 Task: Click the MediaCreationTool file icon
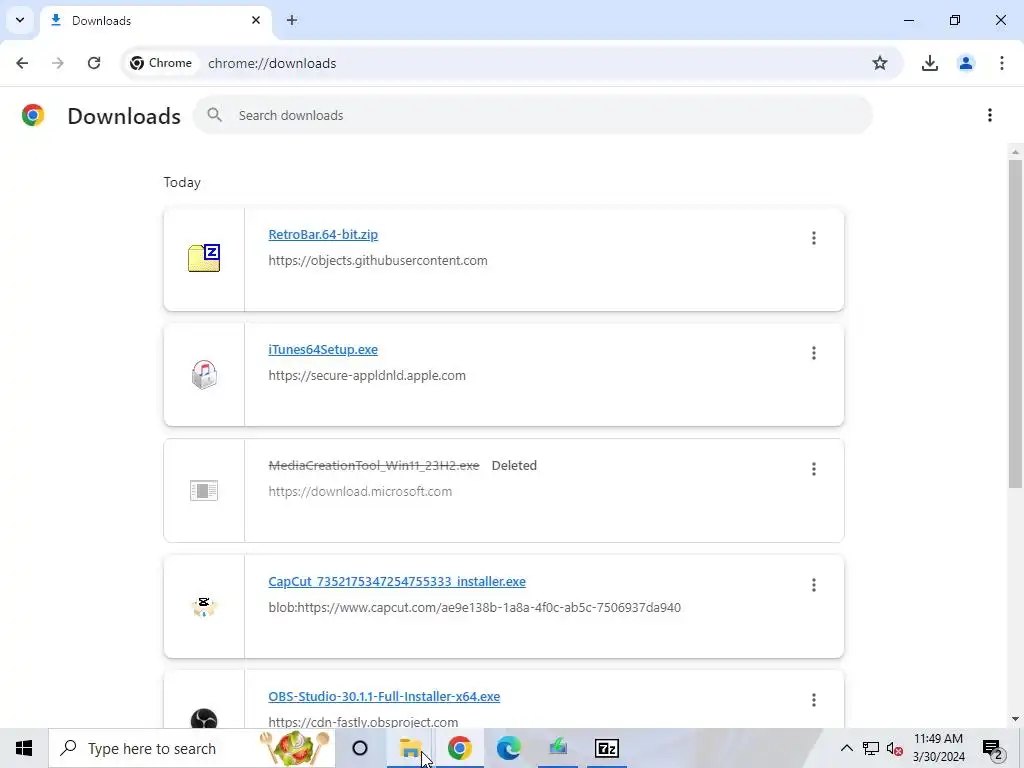(204, 490)
